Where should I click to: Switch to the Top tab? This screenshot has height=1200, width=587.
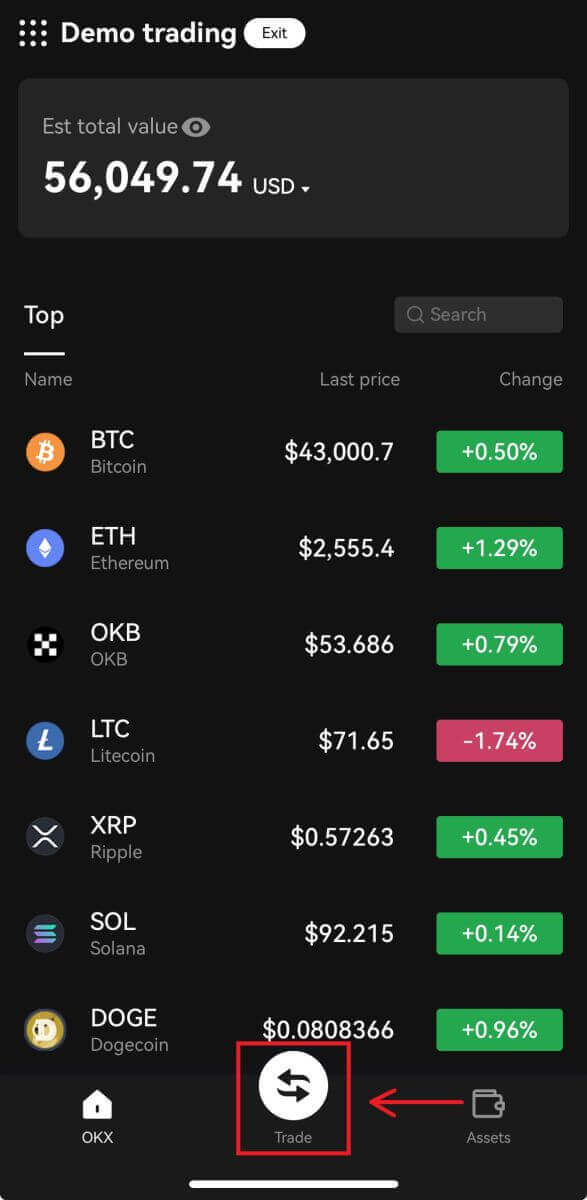[x=43, y=315]
